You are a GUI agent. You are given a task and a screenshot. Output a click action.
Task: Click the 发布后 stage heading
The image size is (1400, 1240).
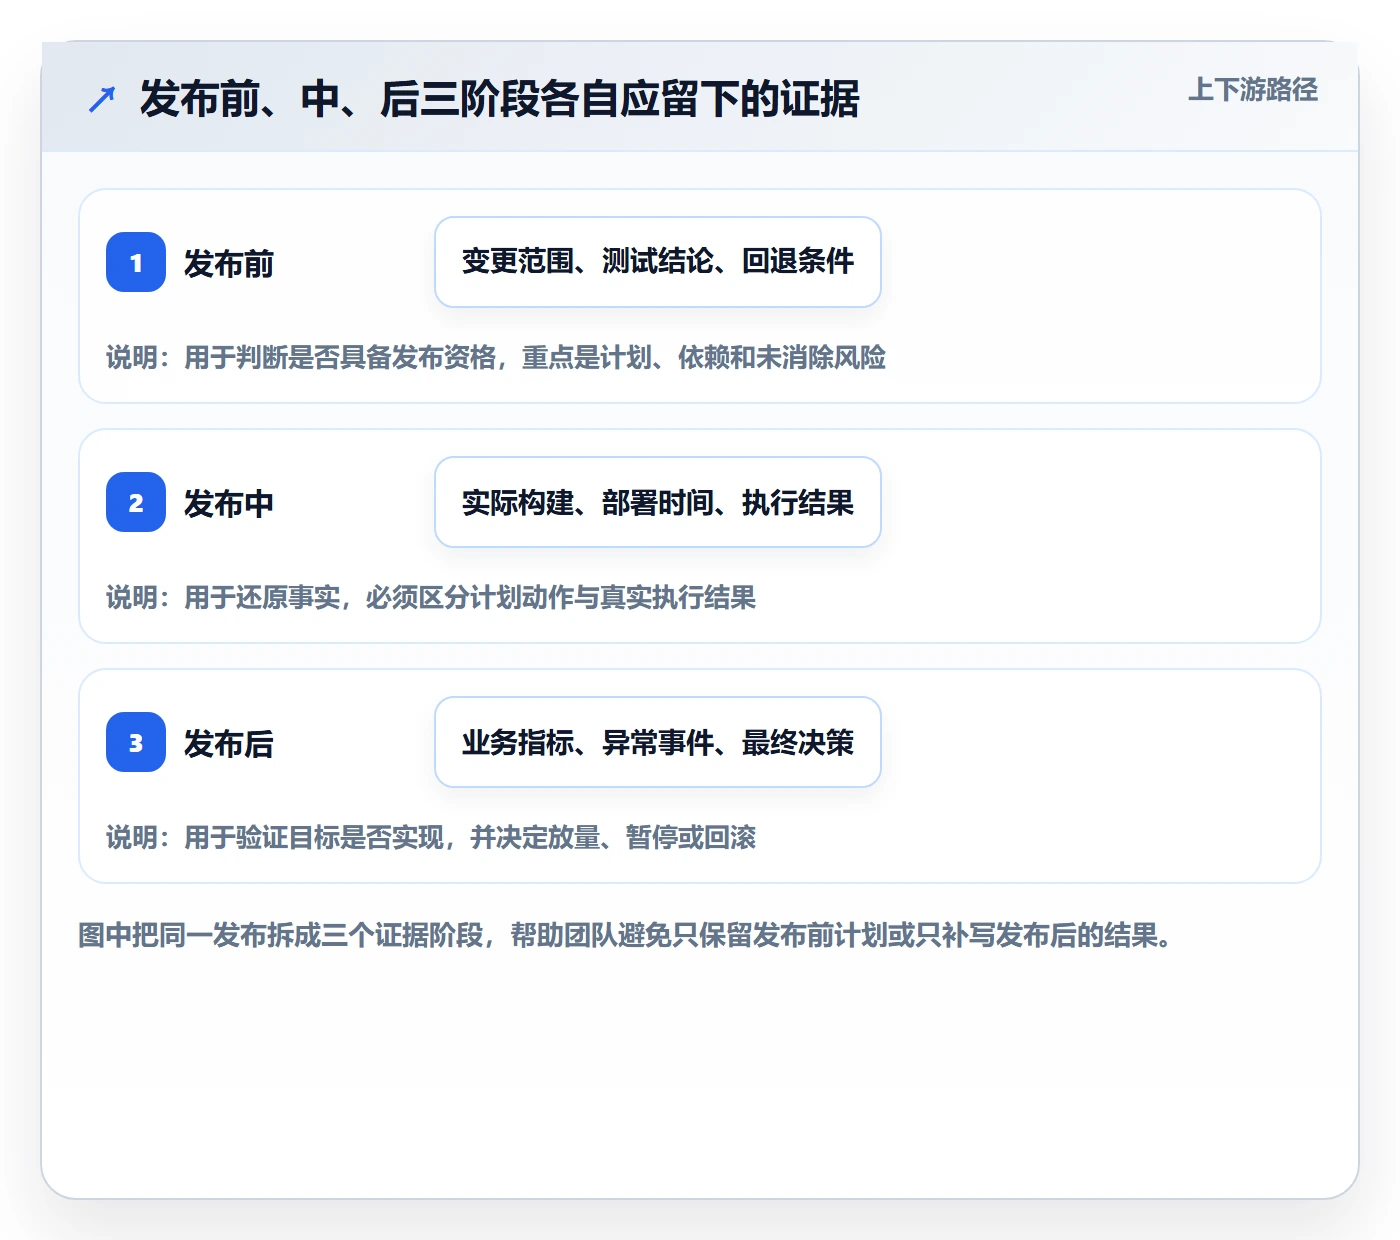(x=229, y=743)
